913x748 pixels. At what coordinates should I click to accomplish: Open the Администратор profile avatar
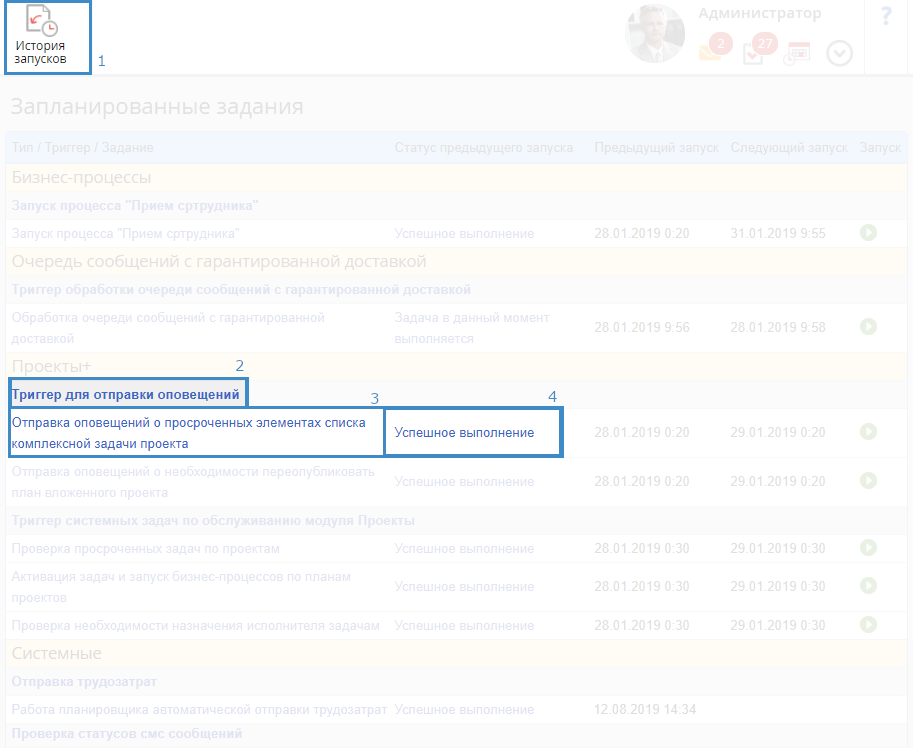655,34
